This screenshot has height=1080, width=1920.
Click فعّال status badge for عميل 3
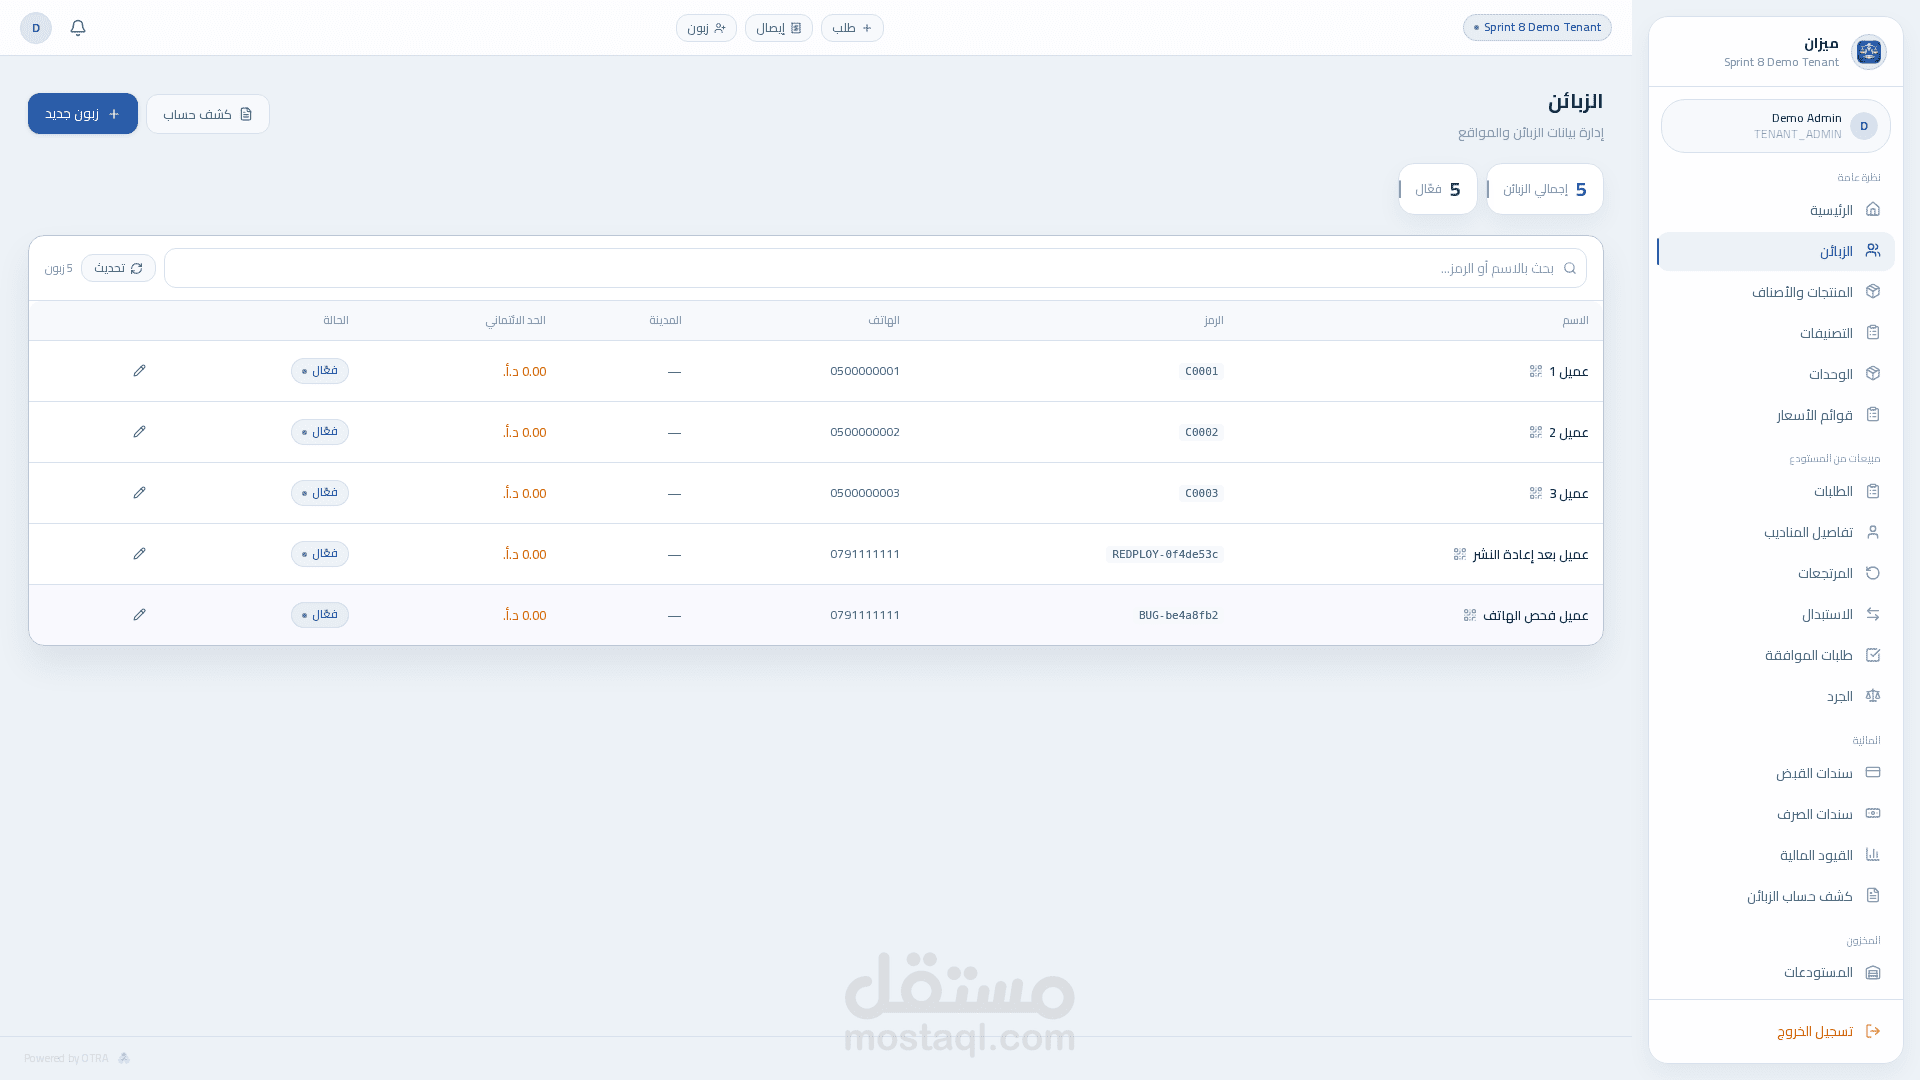pyautogui.click(x=320, y=493)
